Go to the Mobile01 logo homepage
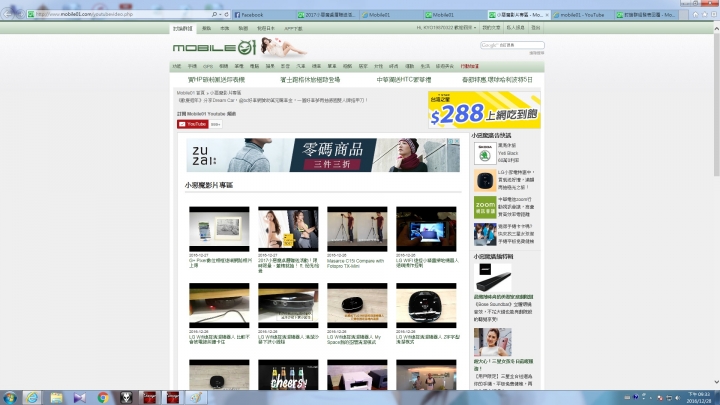This screenshot has width=720, height=405. tap(214, 47)
